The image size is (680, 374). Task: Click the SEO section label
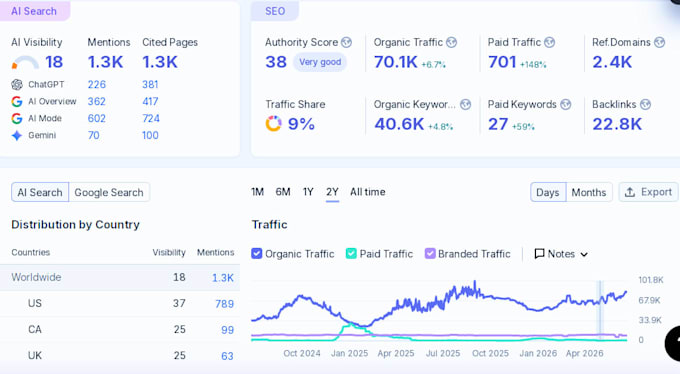point(275,11)
